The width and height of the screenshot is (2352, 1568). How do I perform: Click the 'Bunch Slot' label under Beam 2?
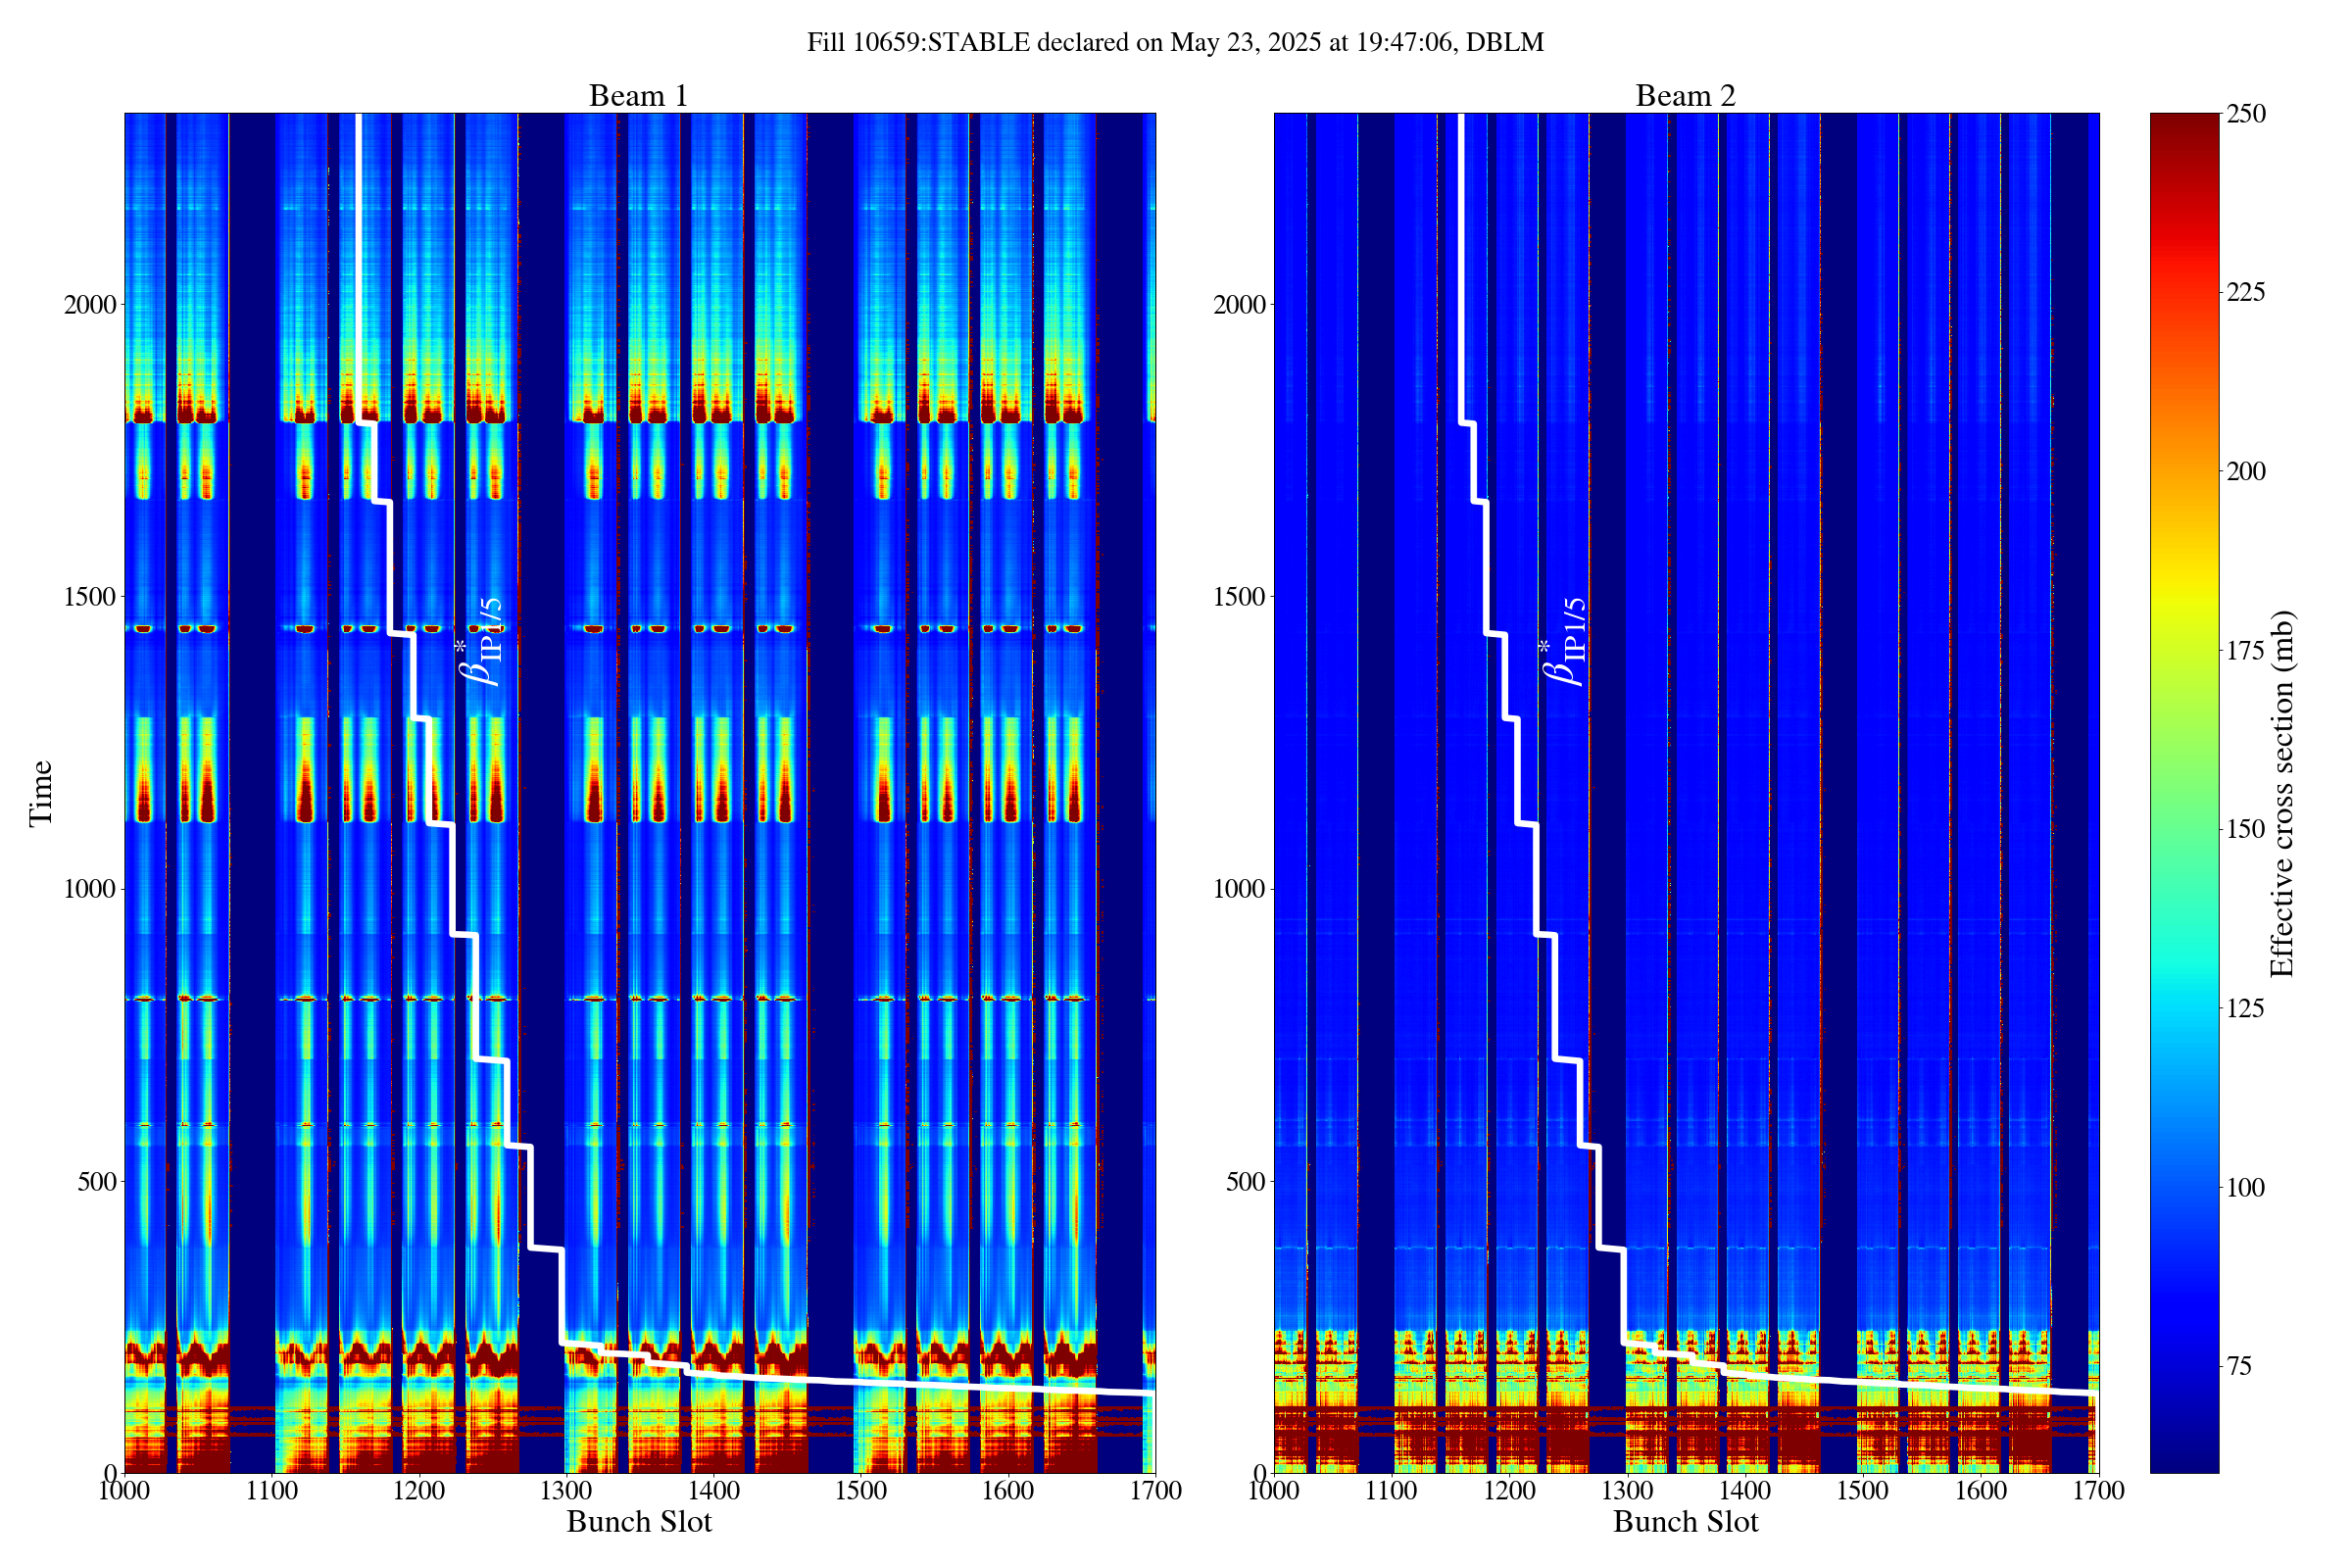(x=1686, y=1522)
